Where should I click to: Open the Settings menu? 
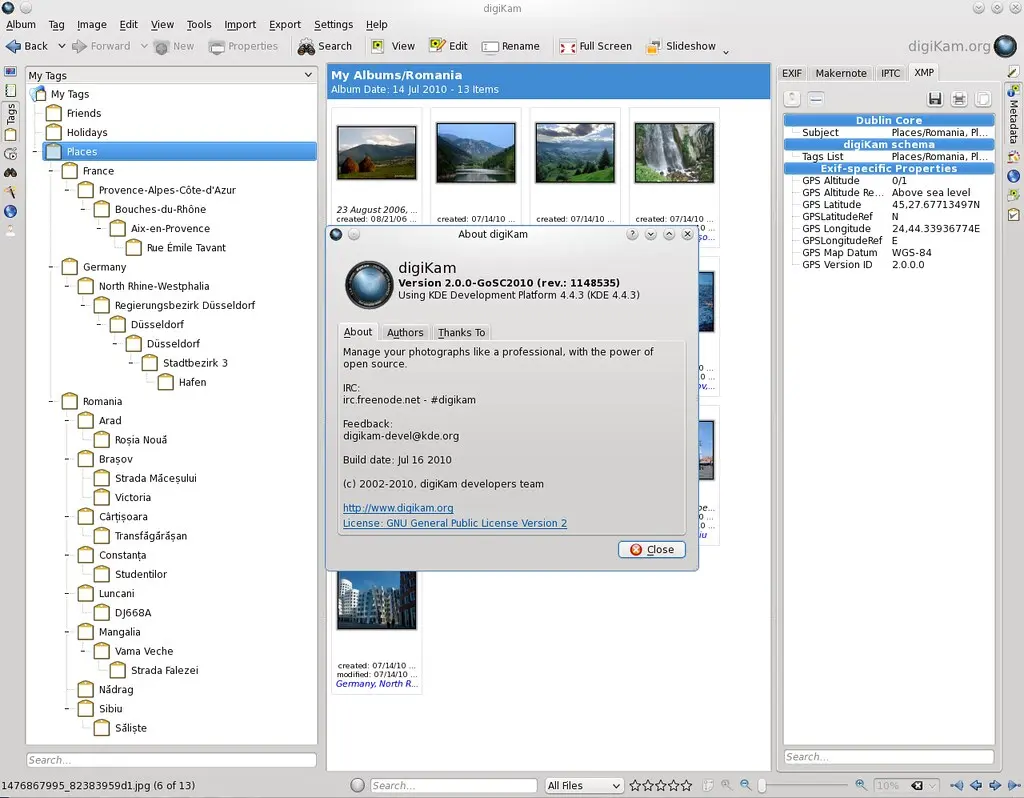pyautogui.click(x=333, y=24)
